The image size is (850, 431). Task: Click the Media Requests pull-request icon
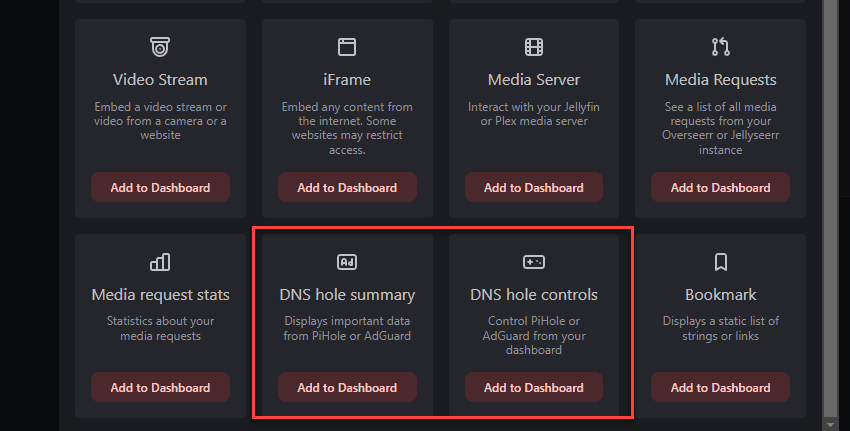point(720,46)
